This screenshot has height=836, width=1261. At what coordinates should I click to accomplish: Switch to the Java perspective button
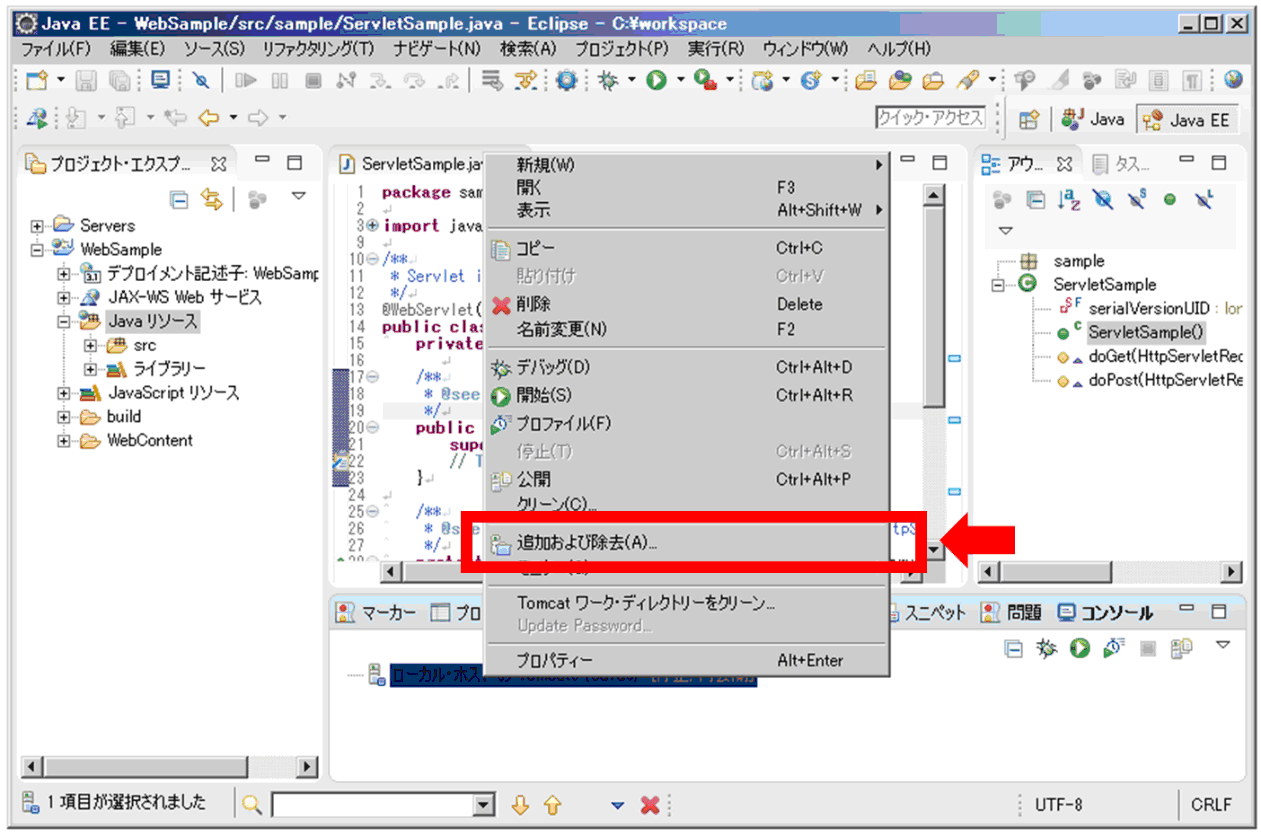click(1093, 119)
